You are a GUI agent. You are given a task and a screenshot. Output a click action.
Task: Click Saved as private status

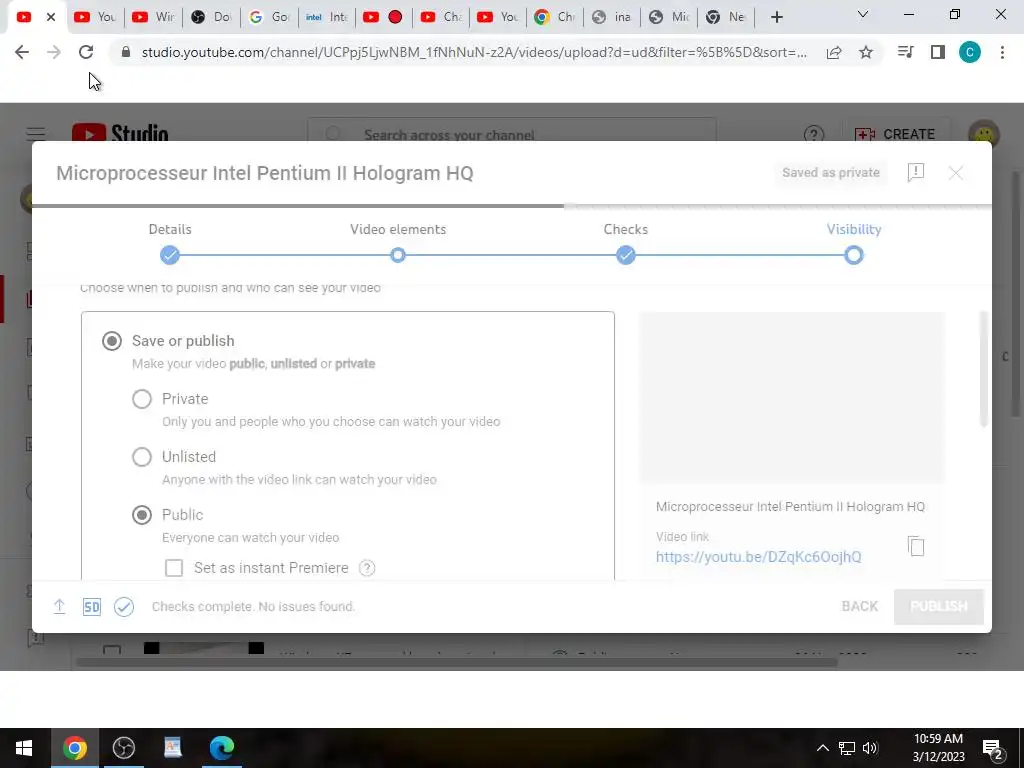(x=831, y=172)
